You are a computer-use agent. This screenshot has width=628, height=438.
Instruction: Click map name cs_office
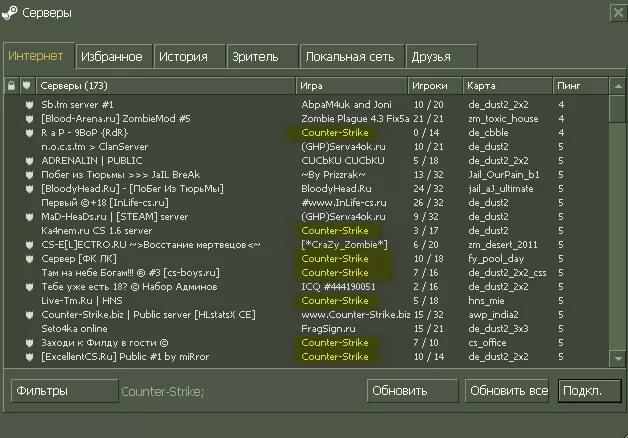[487, 343]
